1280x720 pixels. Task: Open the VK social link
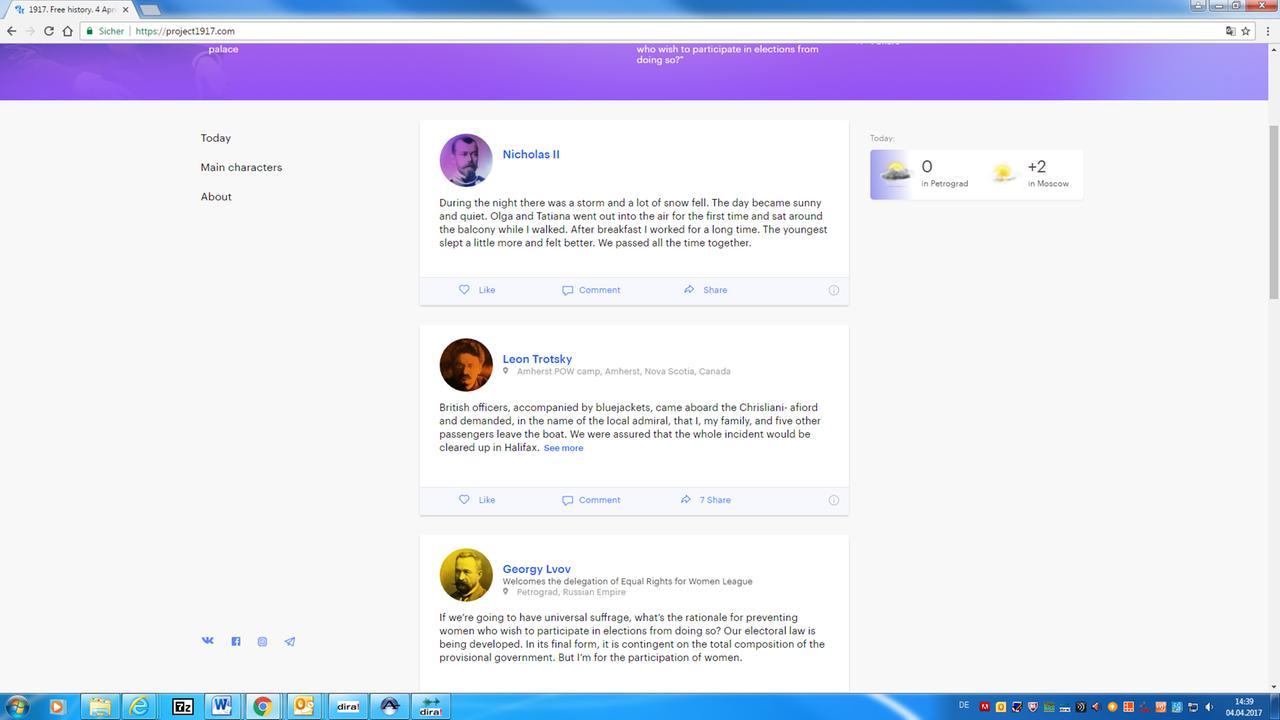pos(208,641)
